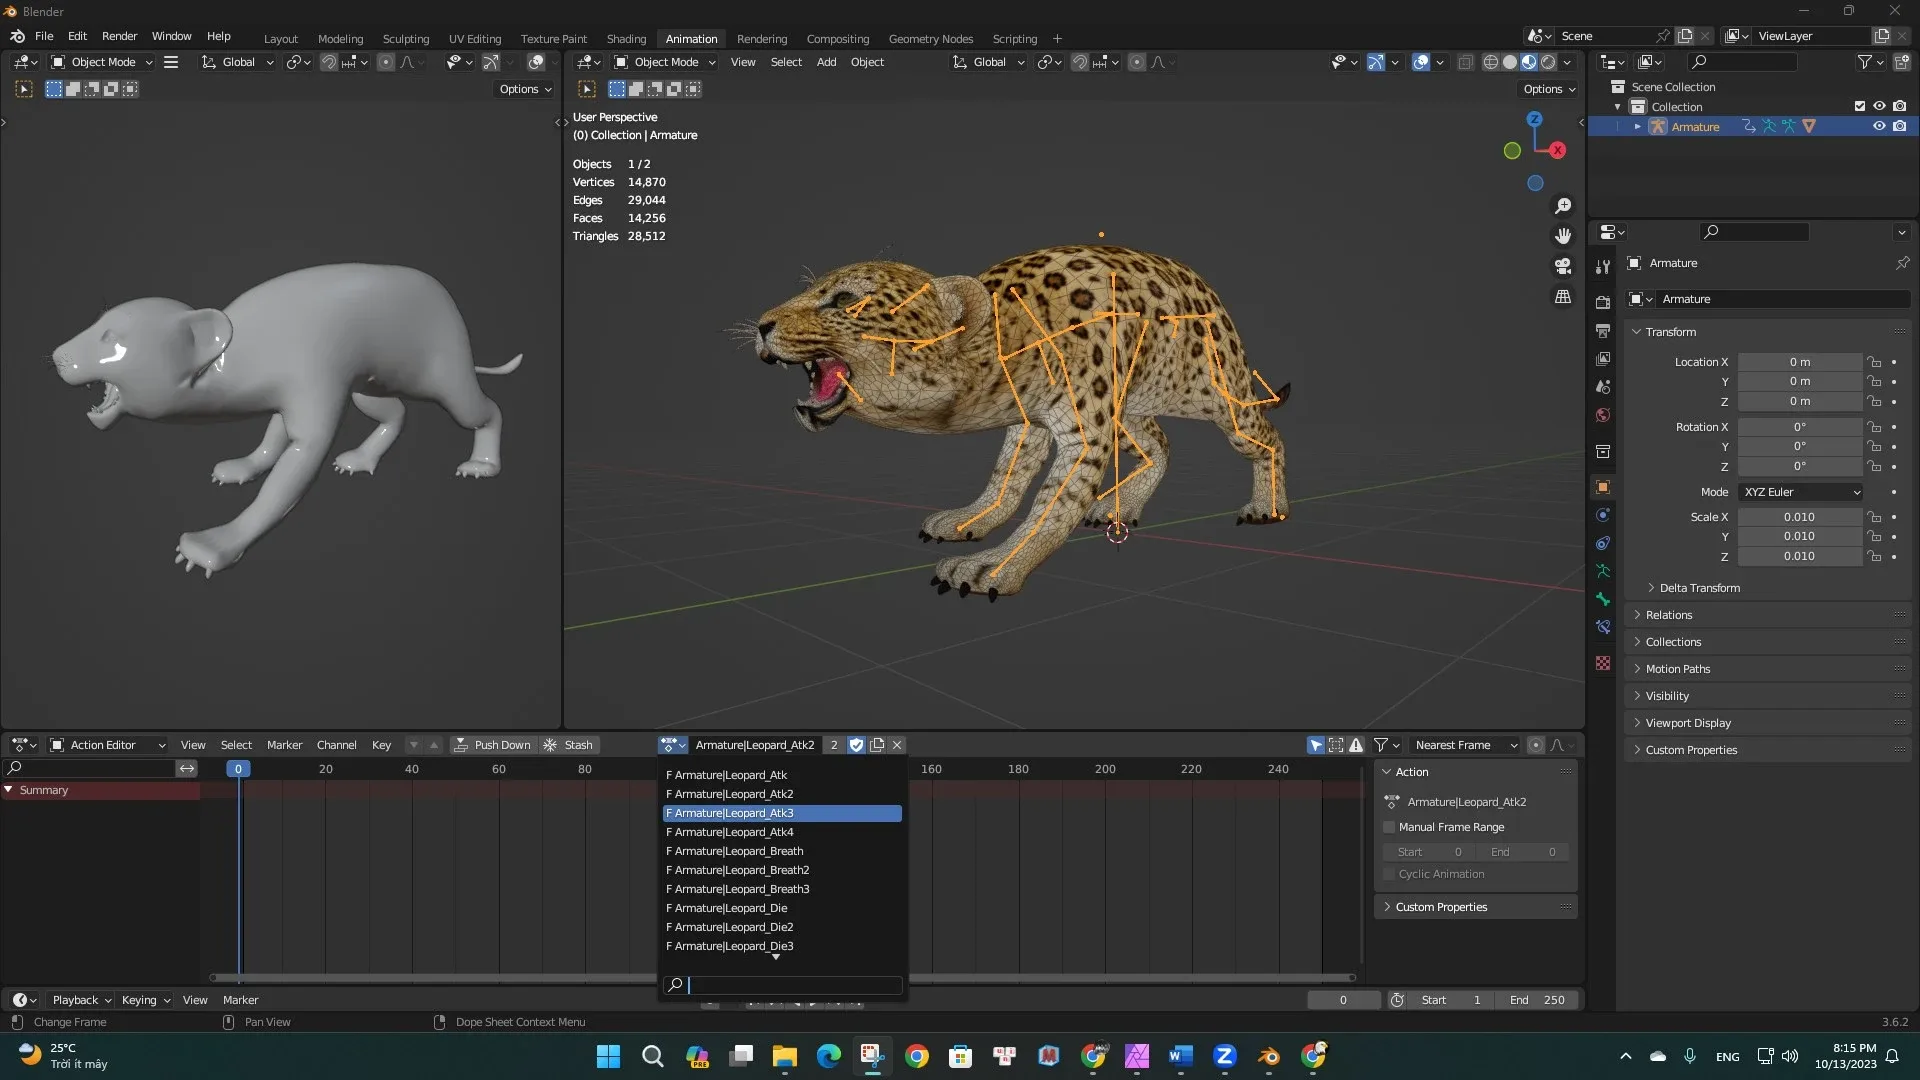The height and width of the screenshot is (1080, 1920).
Task: Open the Physics properties tab
Action: pyautogui.click(x=1603, y=515)
